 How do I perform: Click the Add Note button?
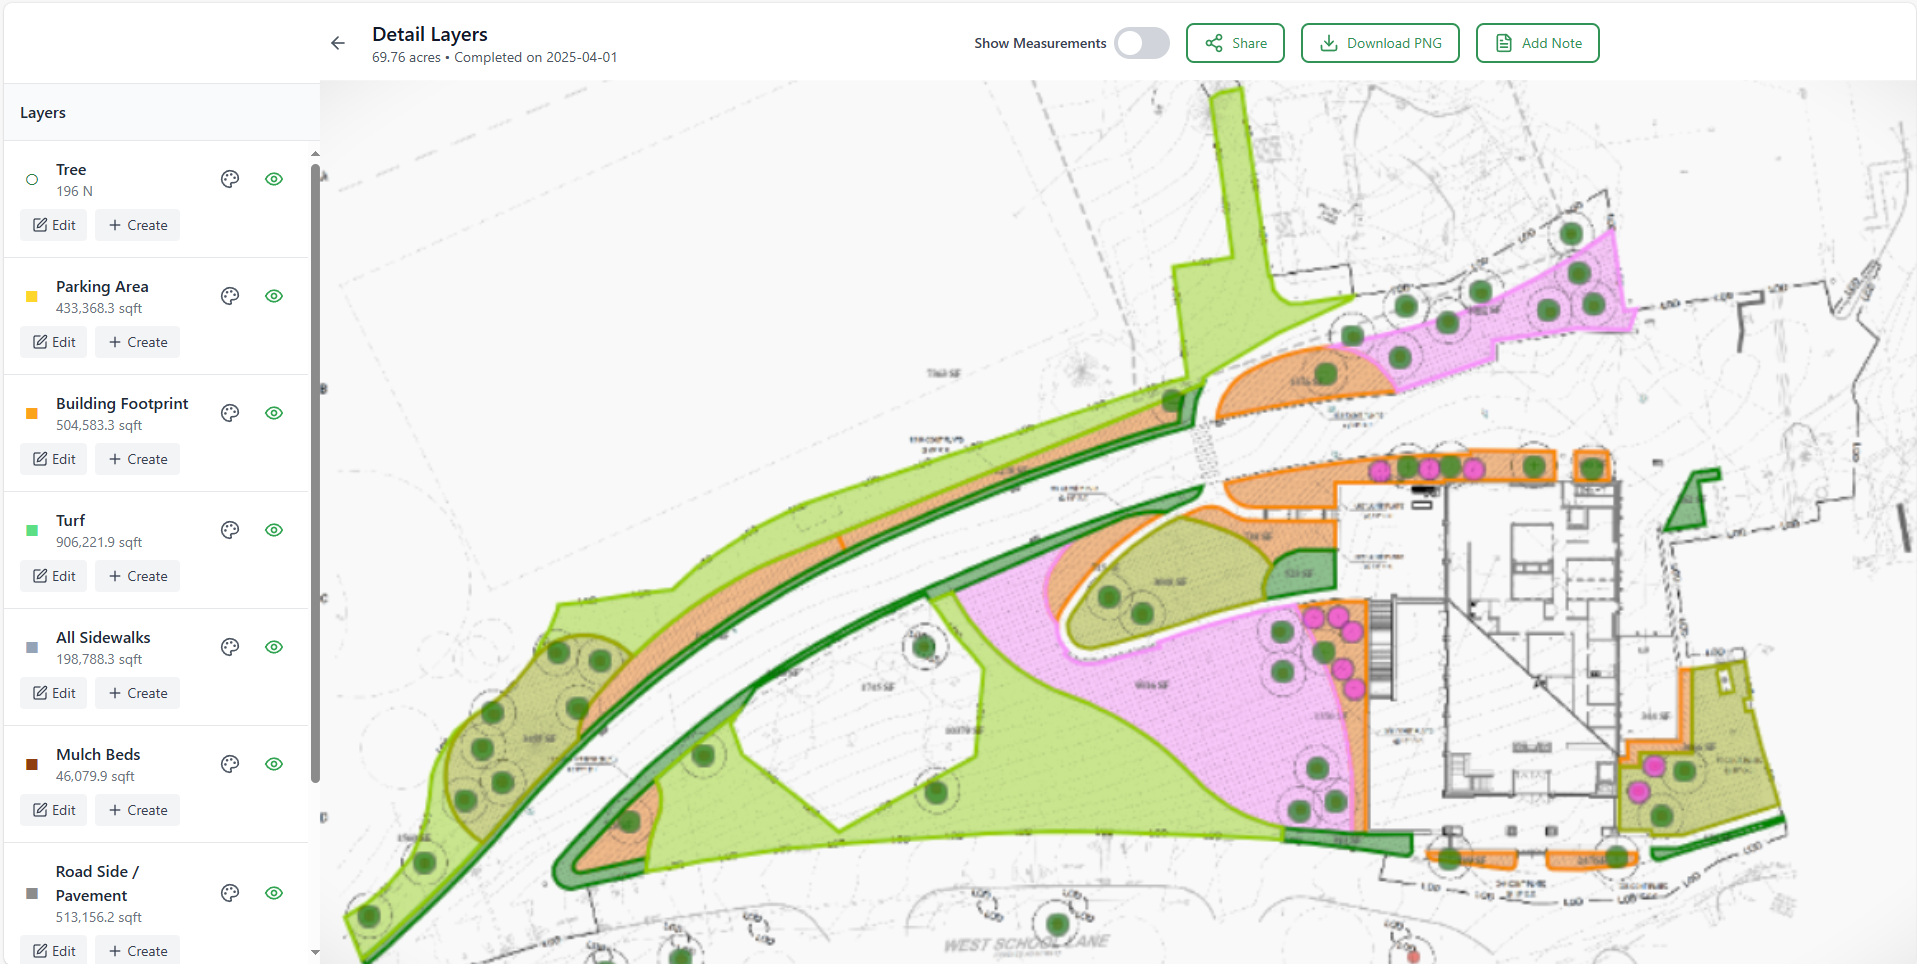pyautogui.click(x=1537, y=43)
